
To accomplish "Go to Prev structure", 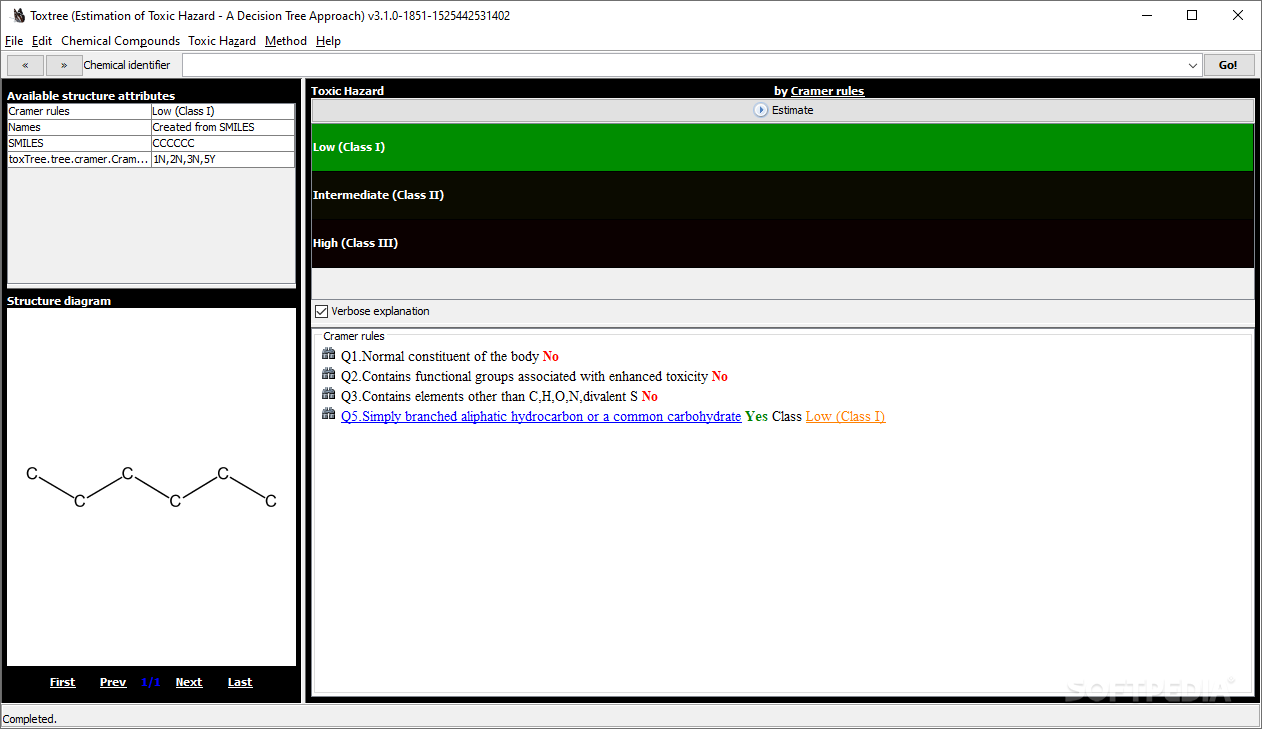I will point(113,682).
